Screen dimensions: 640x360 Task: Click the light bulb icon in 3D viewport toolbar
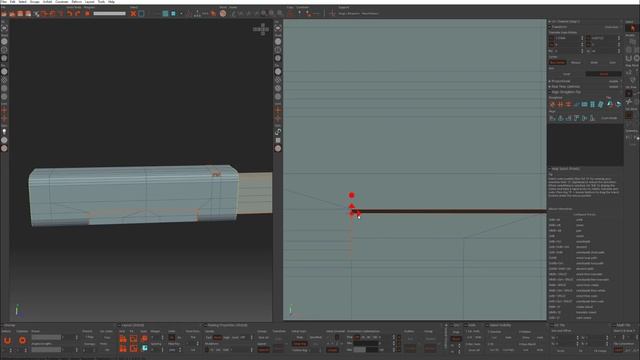click(4, 131)
